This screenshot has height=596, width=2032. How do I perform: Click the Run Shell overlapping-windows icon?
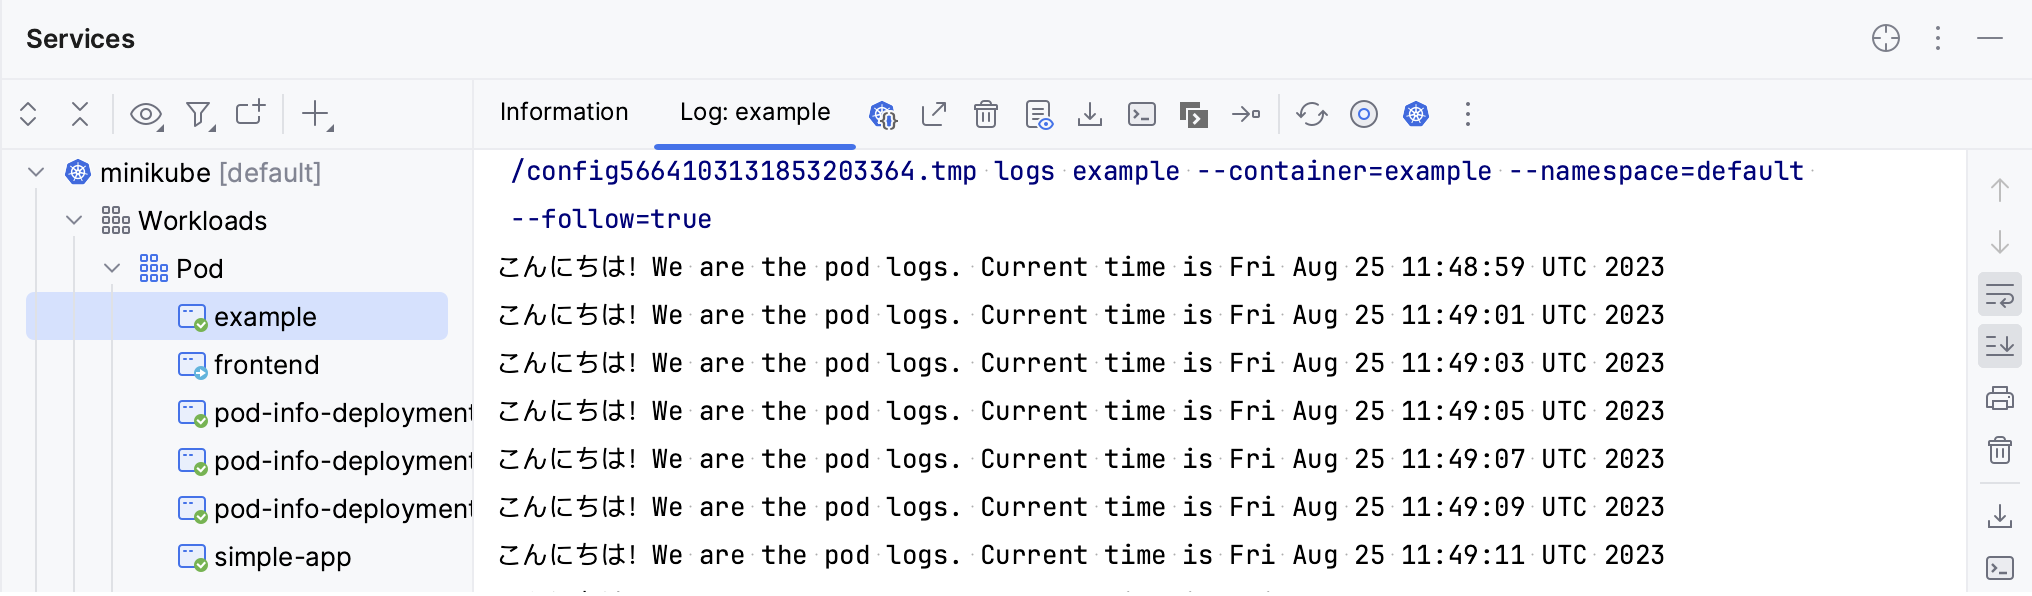(x=1194, y=115)
